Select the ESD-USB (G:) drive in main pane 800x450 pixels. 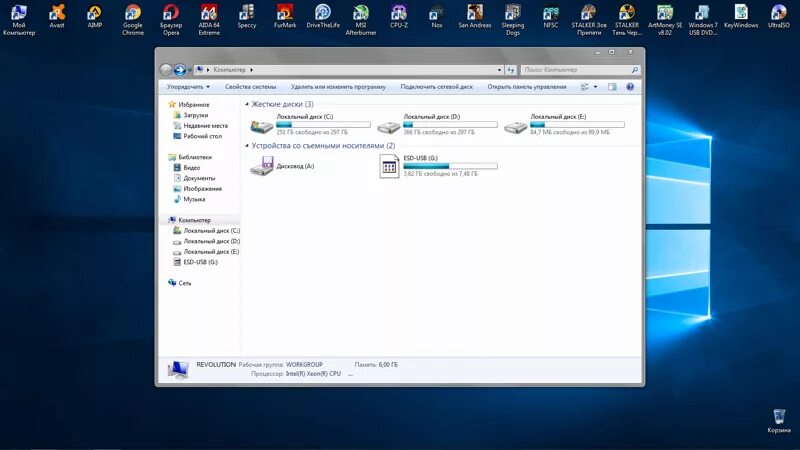point(437,166)
